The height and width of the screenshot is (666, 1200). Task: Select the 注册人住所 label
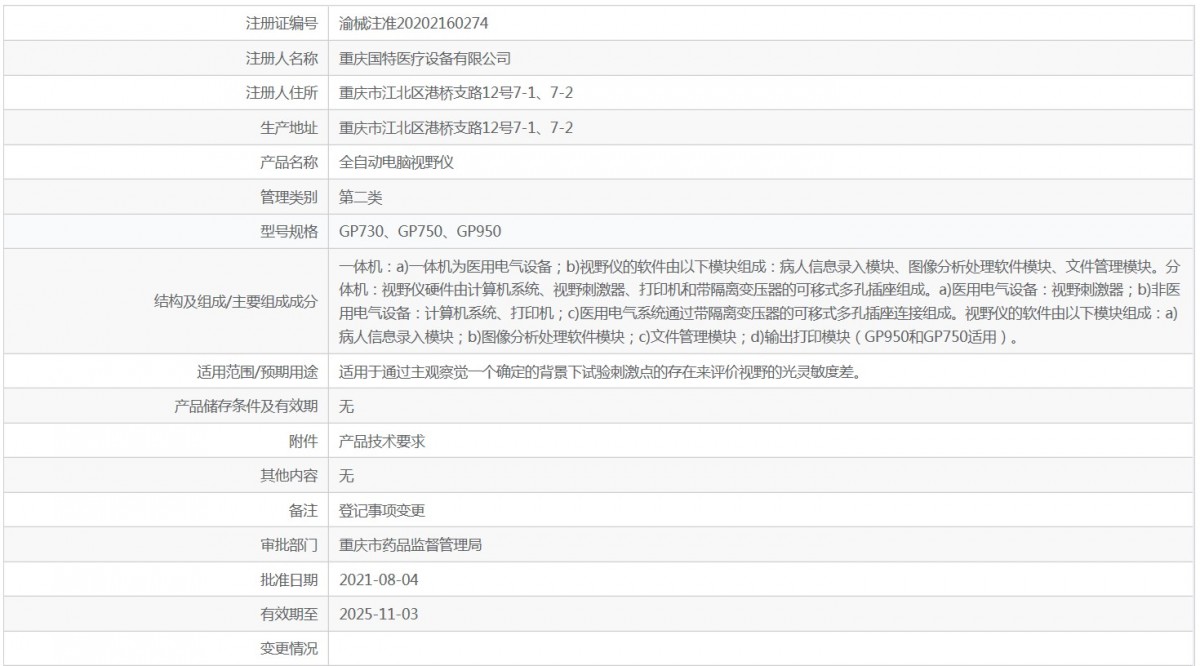tap(282, 93)
